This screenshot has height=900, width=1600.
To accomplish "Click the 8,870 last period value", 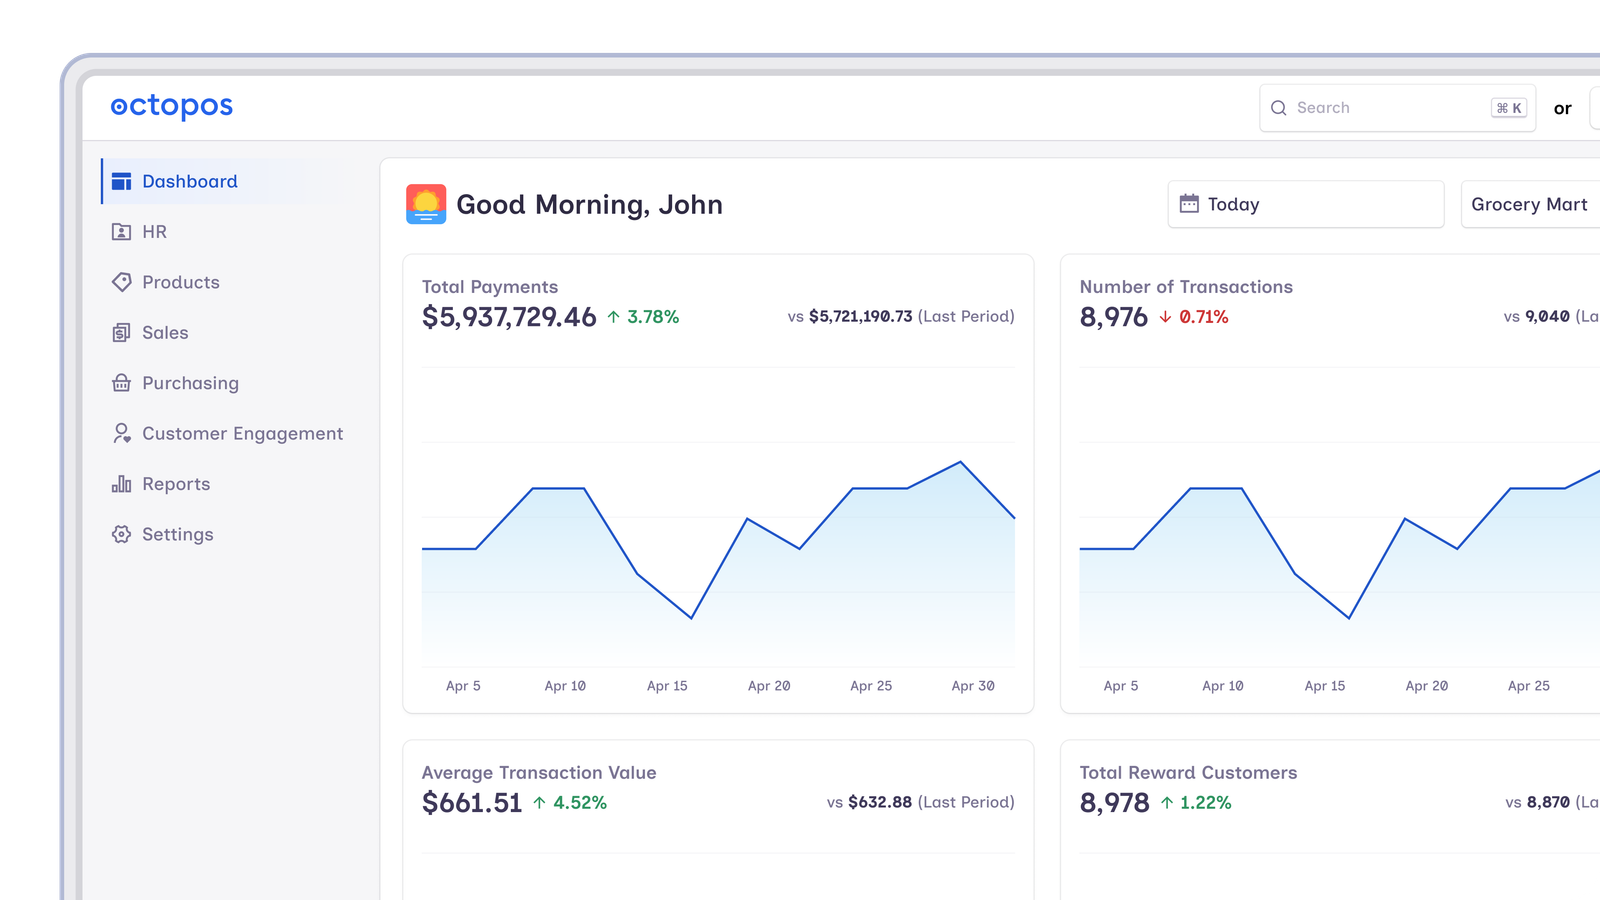I will point(1549,802).
